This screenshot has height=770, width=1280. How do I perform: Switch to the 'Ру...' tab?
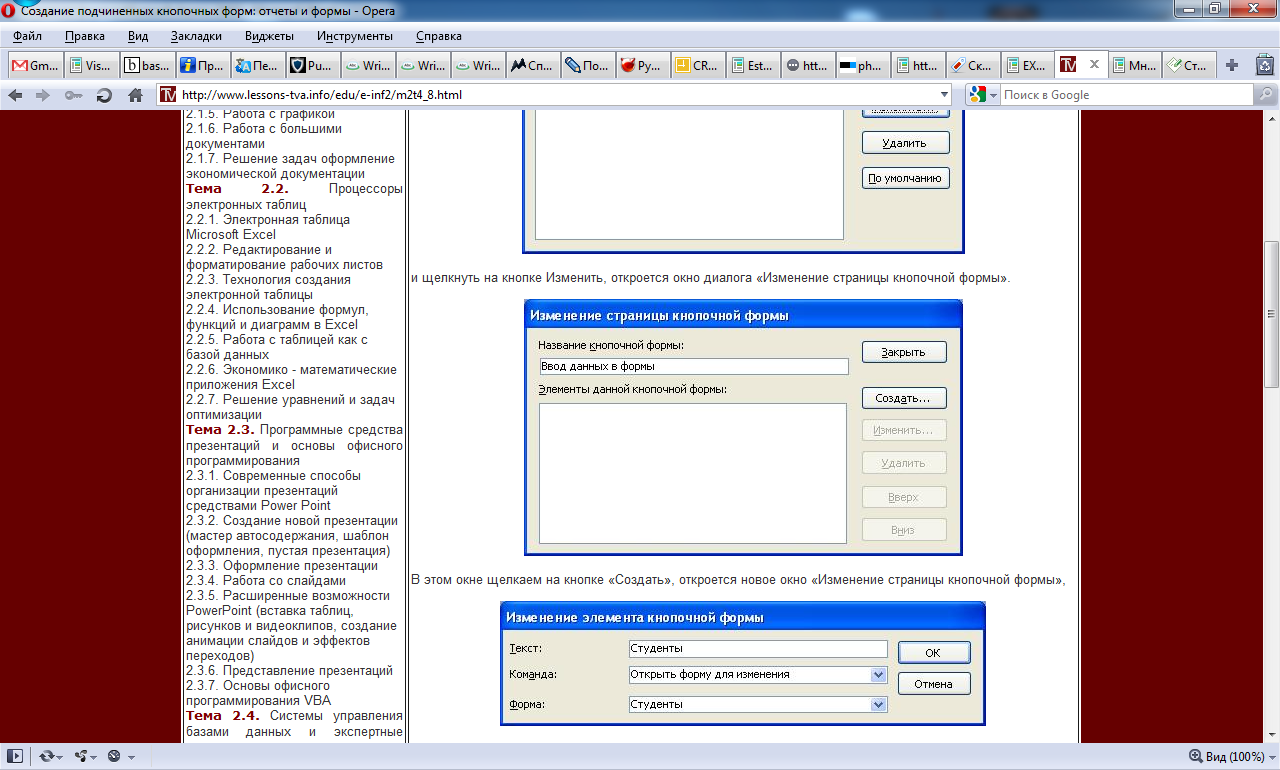pyautogui.click(x=643, y=66)
